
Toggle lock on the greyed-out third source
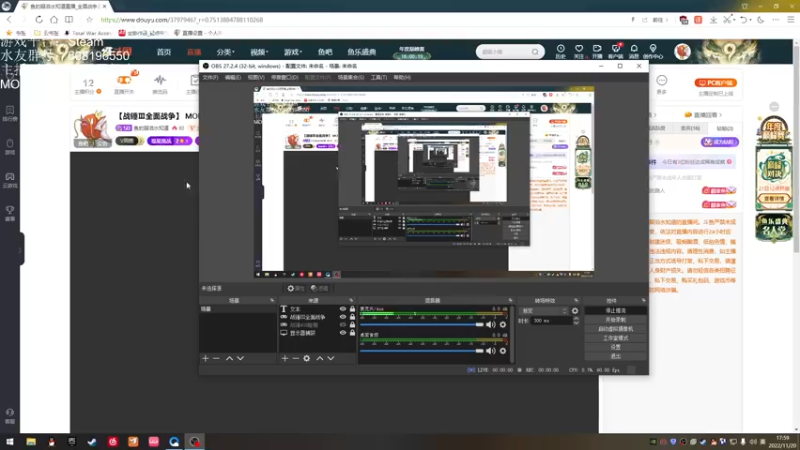point(352,325)
